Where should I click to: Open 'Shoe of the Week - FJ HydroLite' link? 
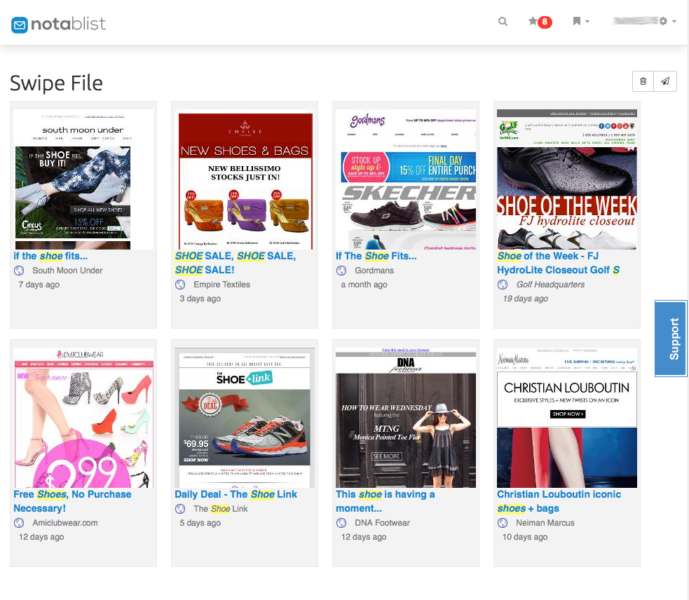(558, 263)
